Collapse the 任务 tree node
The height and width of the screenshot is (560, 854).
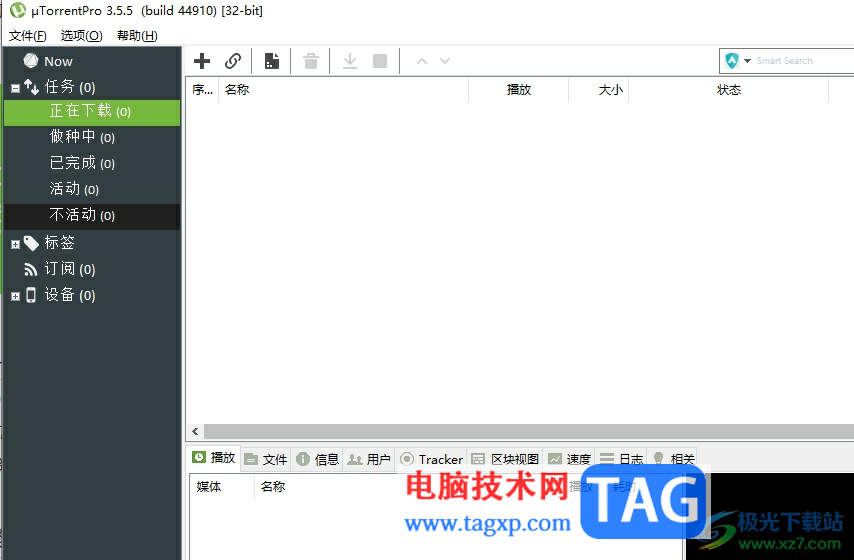click(15, 88)
